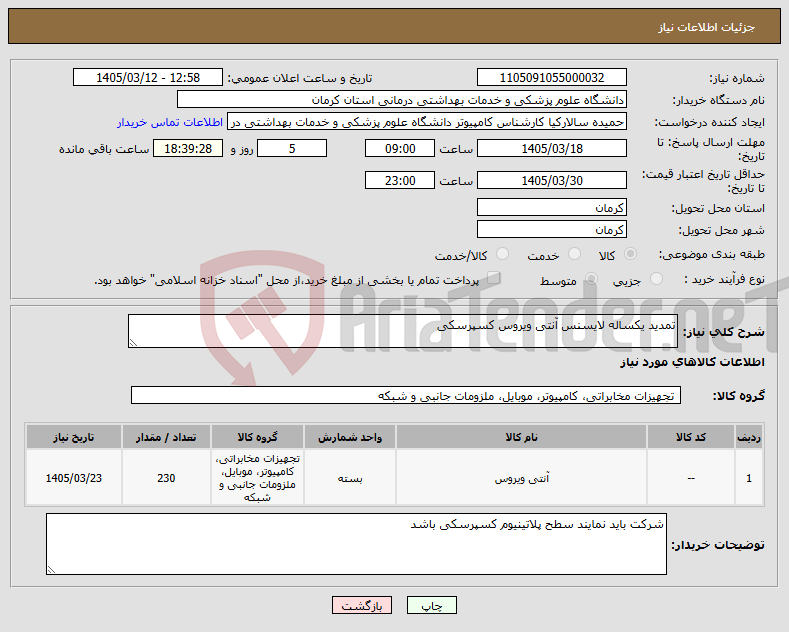Click the general description textarea about Kaspersky license
This screenshot has height=632, width=789.
tap(403, 331)
